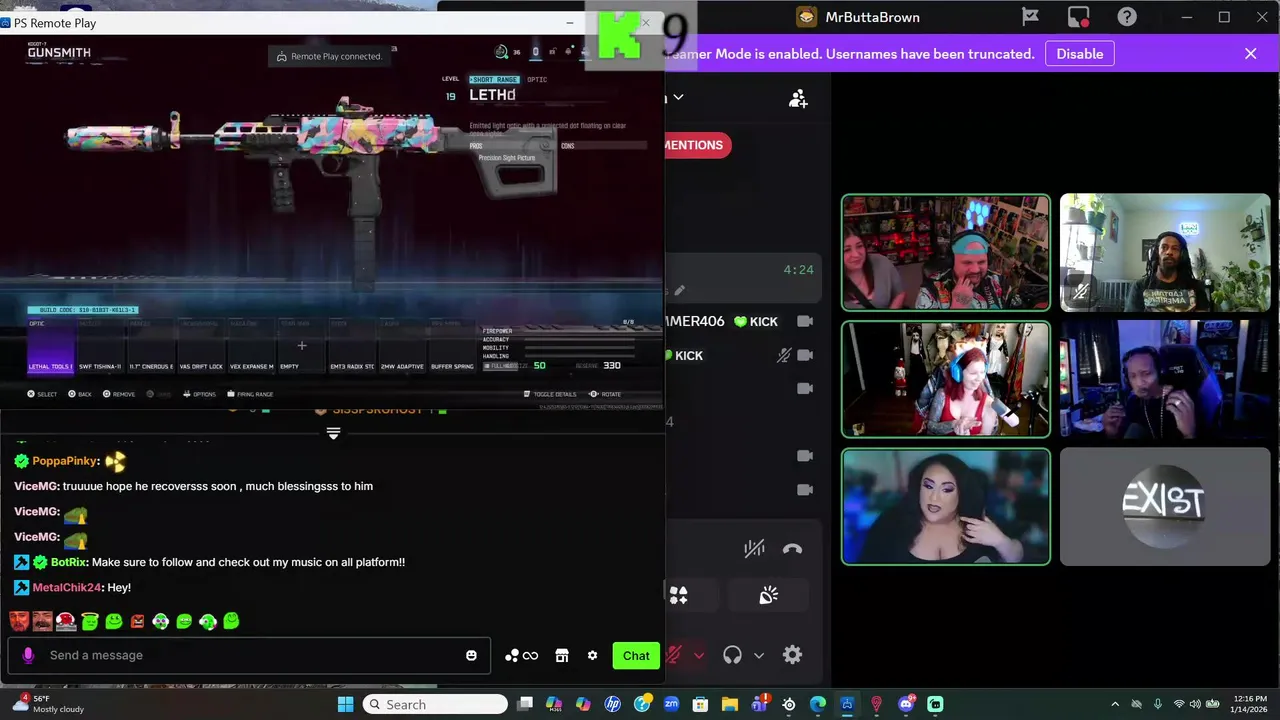Click the Discord screen recording indicator icon
Viewport: 1280px width, 720px height.
click(x=1078, y=17)
